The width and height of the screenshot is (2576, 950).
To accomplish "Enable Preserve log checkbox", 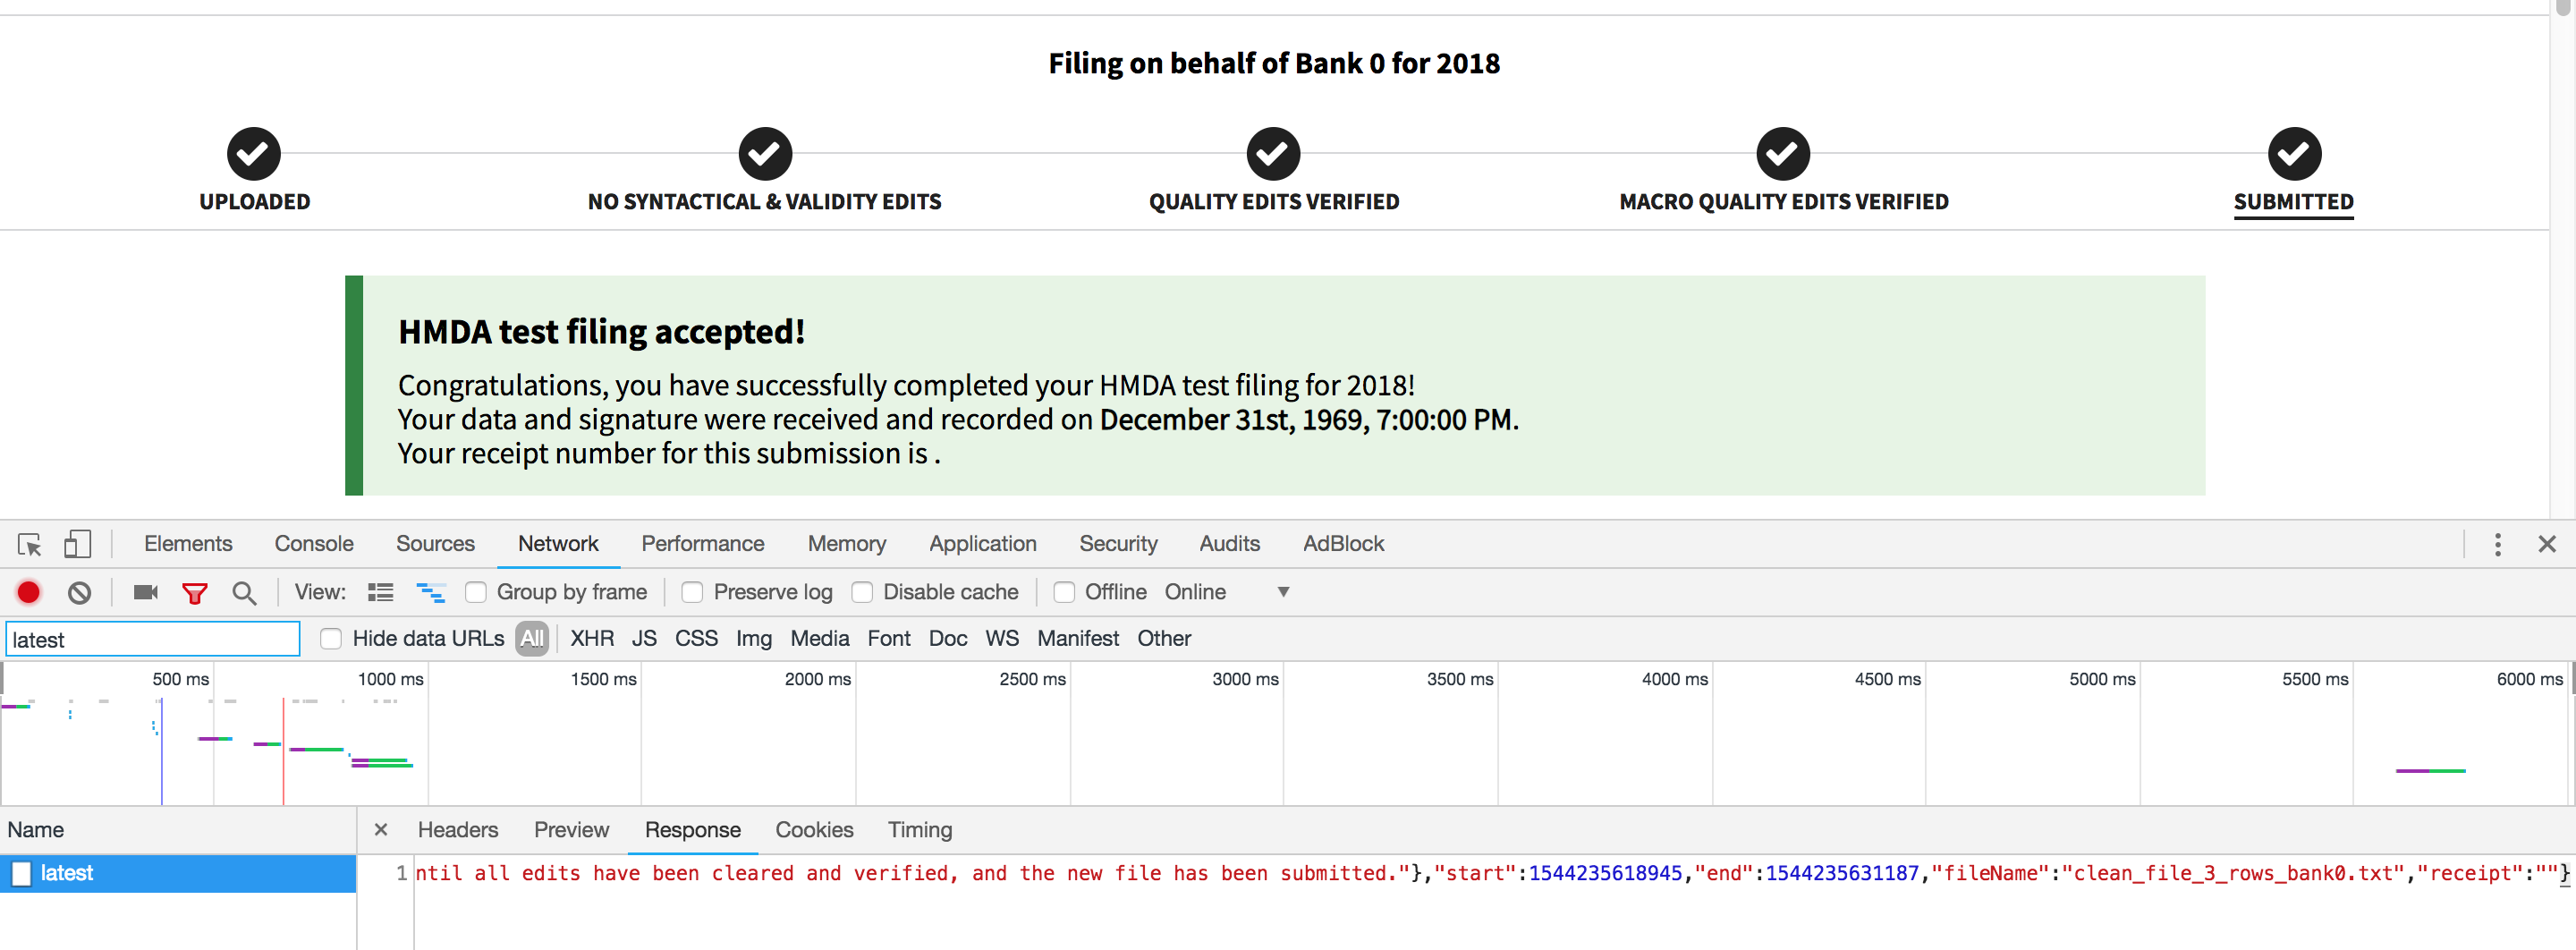I will [x=692, y=592].
